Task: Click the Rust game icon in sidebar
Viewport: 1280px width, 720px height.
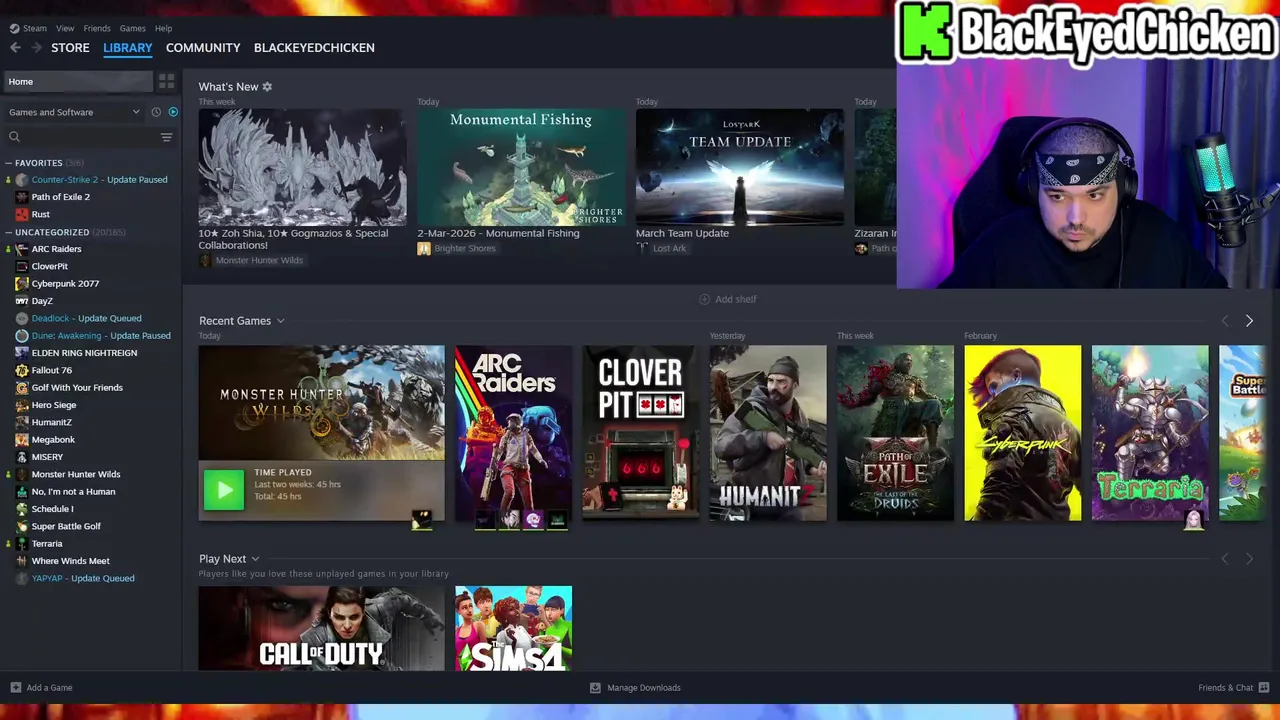Action: click(x=22, y=214)
